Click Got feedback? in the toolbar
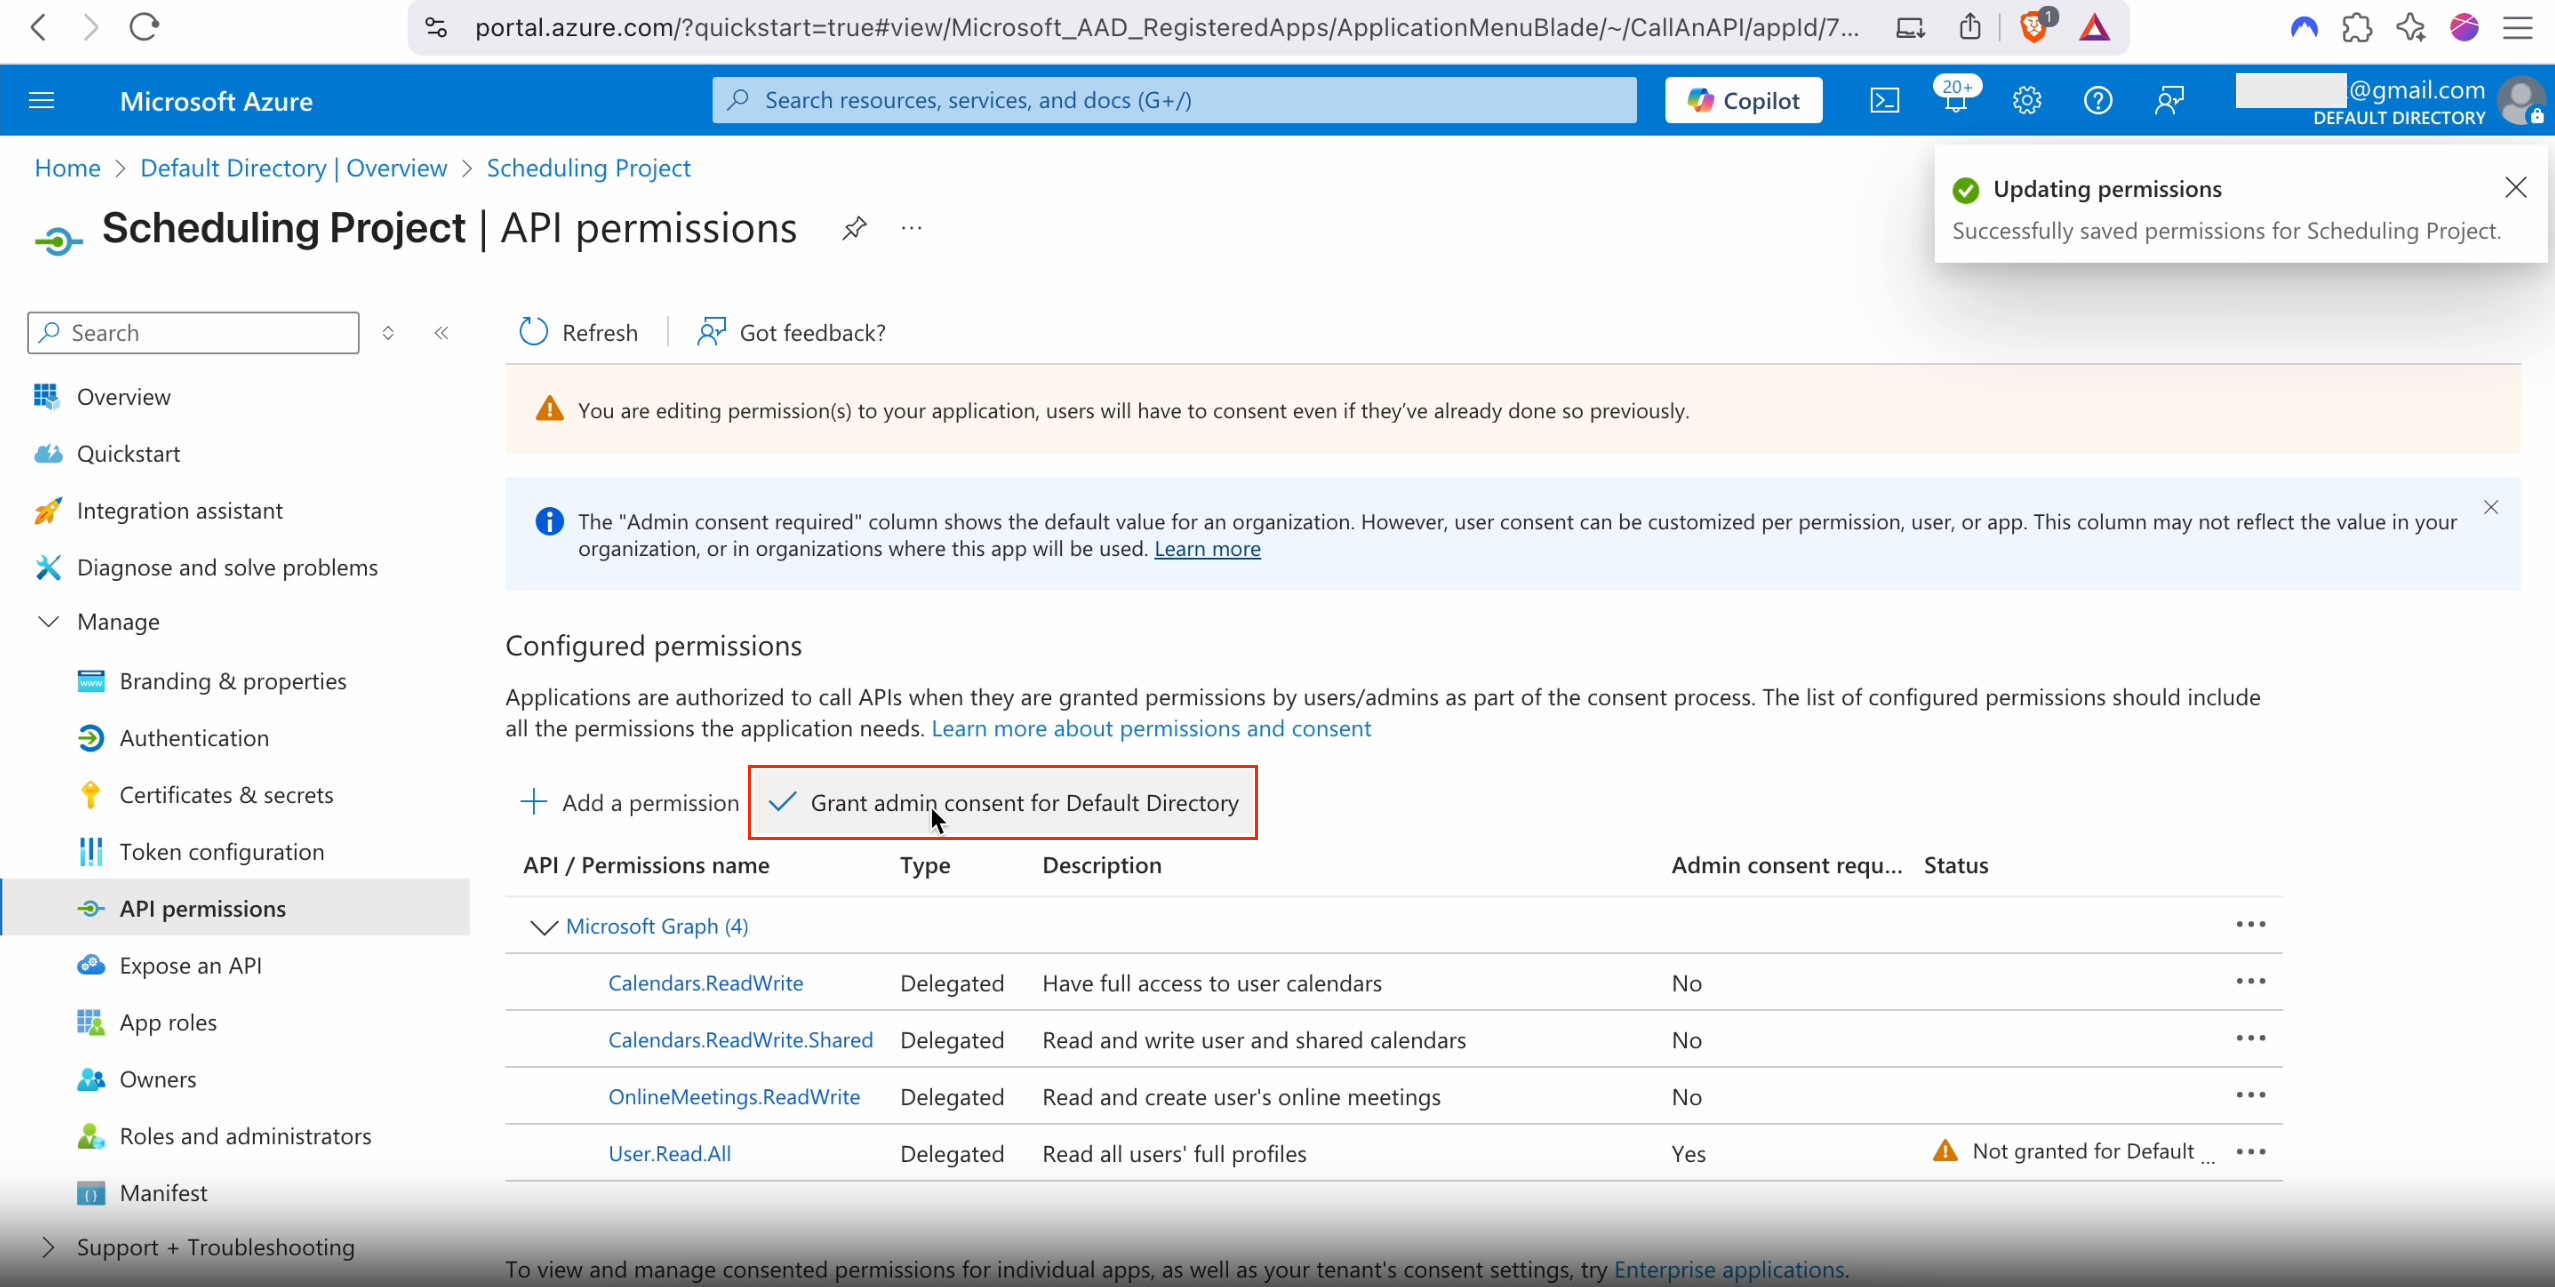Viewport: 2555px width, 1287px height. (791, 332)
